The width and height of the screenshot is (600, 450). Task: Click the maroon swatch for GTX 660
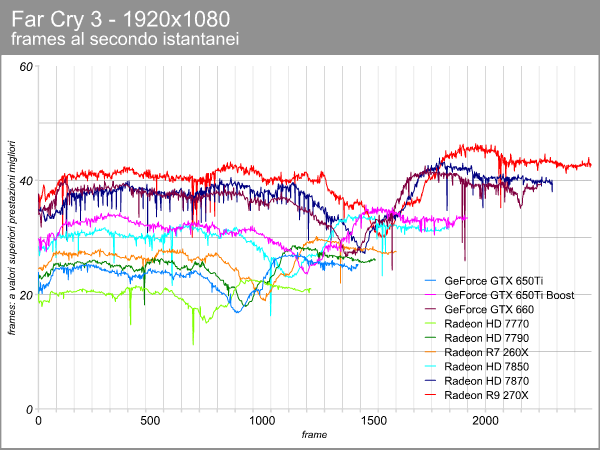[x=430, y=309]
